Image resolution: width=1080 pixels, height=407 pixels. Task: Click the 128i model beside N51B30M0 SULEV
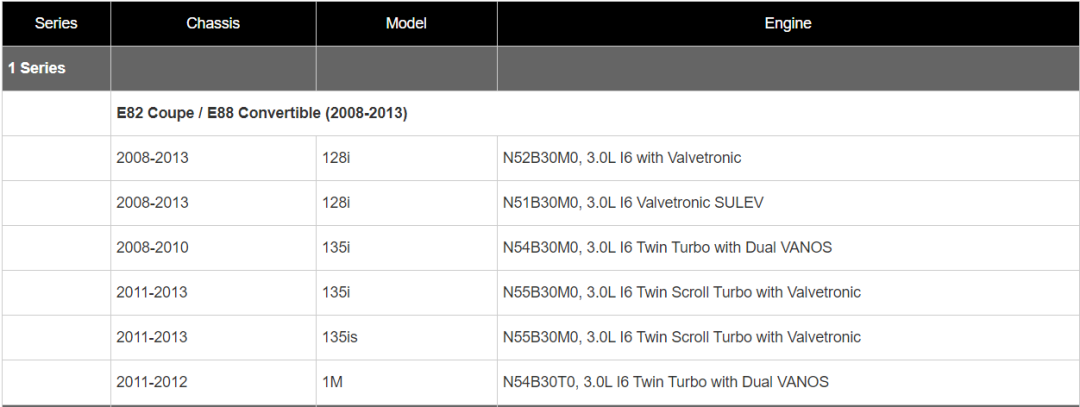(x=336, y=203)
